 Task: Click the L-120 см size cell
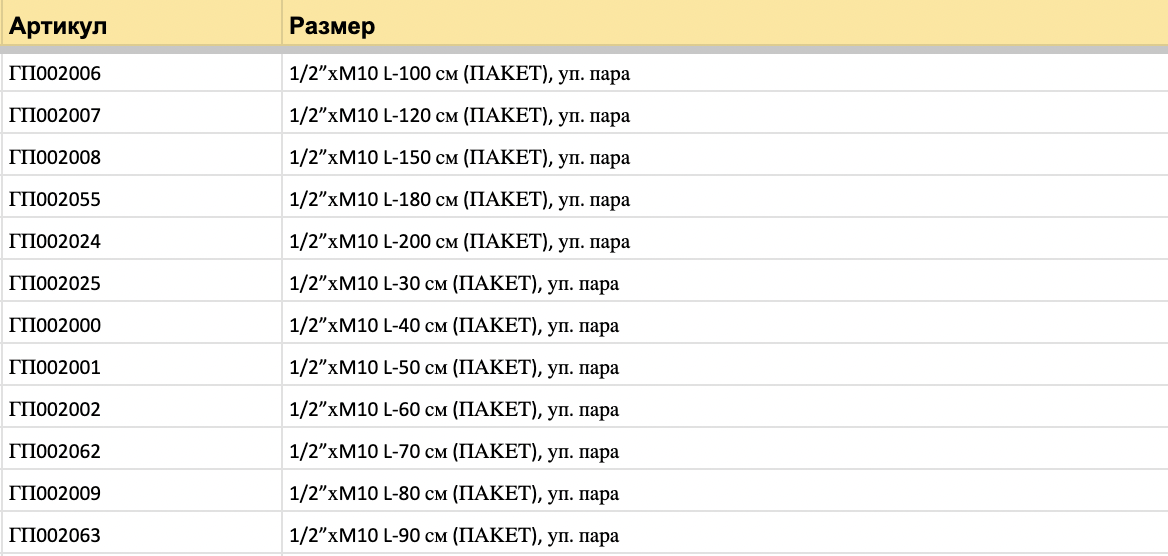point(459,115)
